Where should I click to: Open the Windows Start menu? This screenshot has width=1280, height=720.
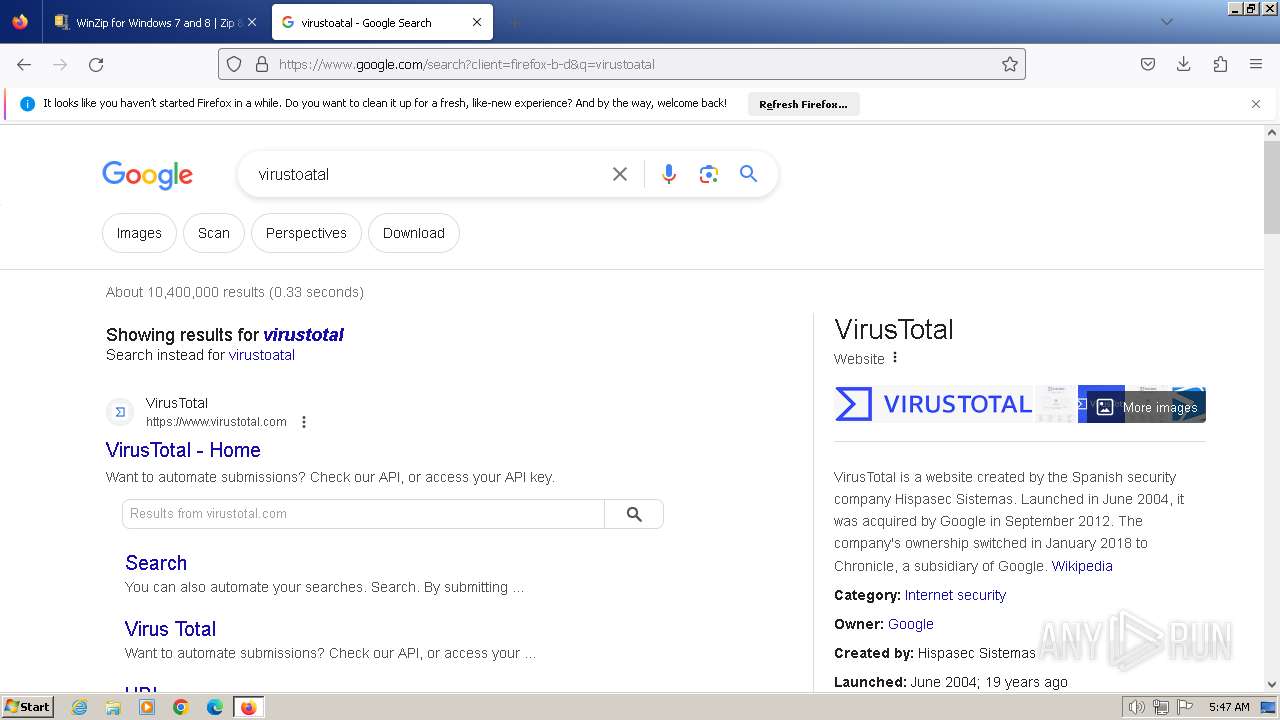tap(27, 707)
